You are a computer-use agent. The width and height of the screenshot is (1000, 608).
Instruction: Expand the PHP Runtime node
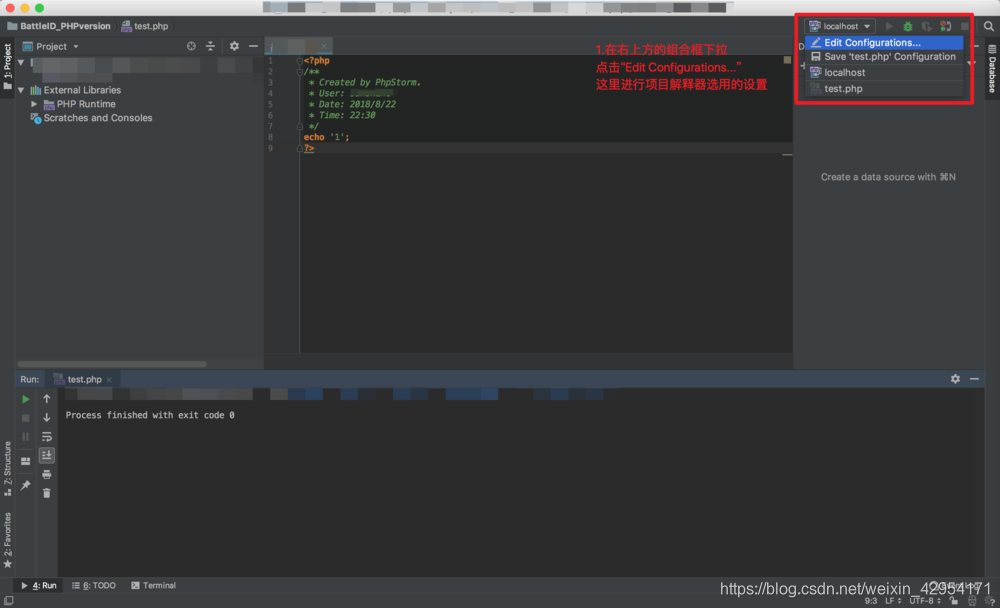(34, 104)
